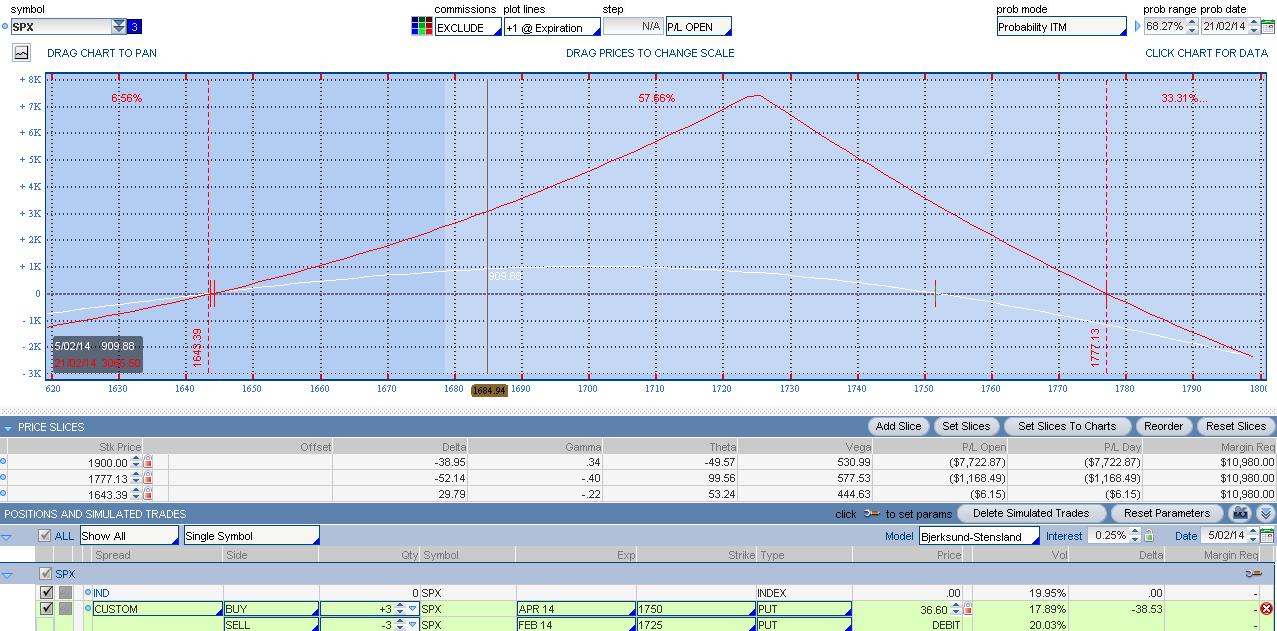The width and height of the screenshot is (1277, 631).
Task: Open the CUSTOM spread dropdown
Action: pos(157,609)
